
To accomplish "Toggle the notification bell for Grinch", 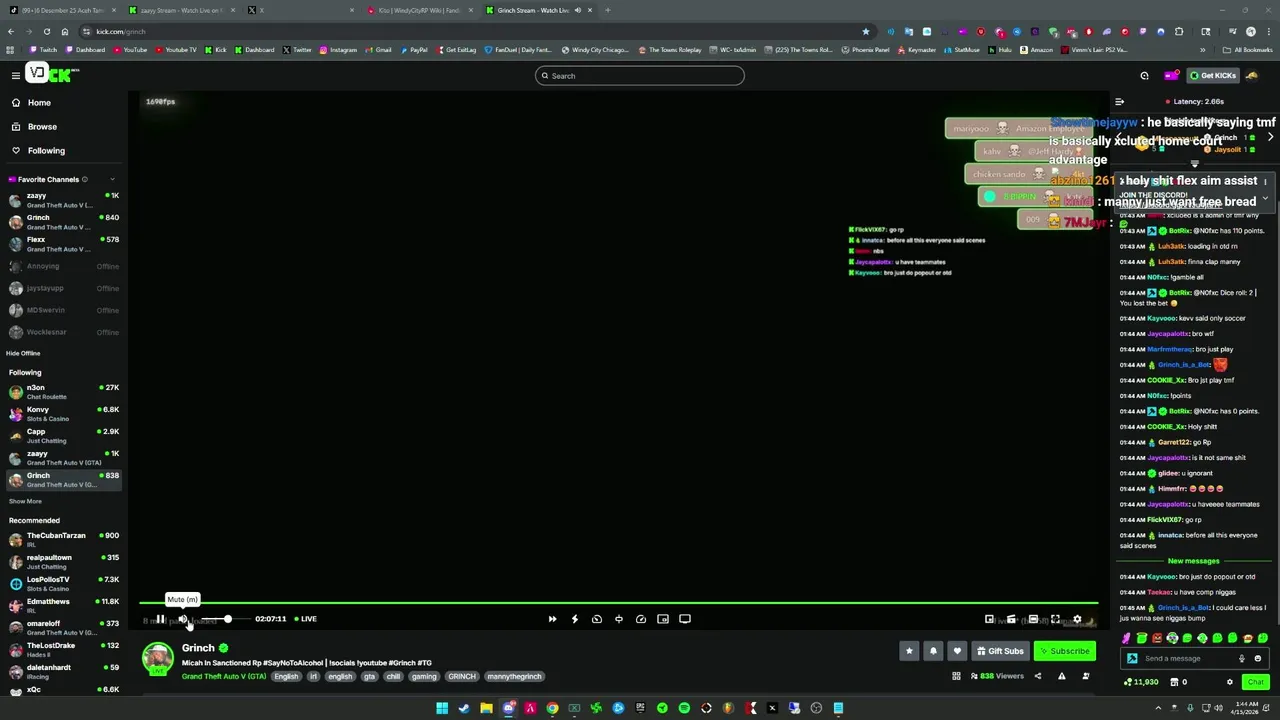I will click(933, 651).
